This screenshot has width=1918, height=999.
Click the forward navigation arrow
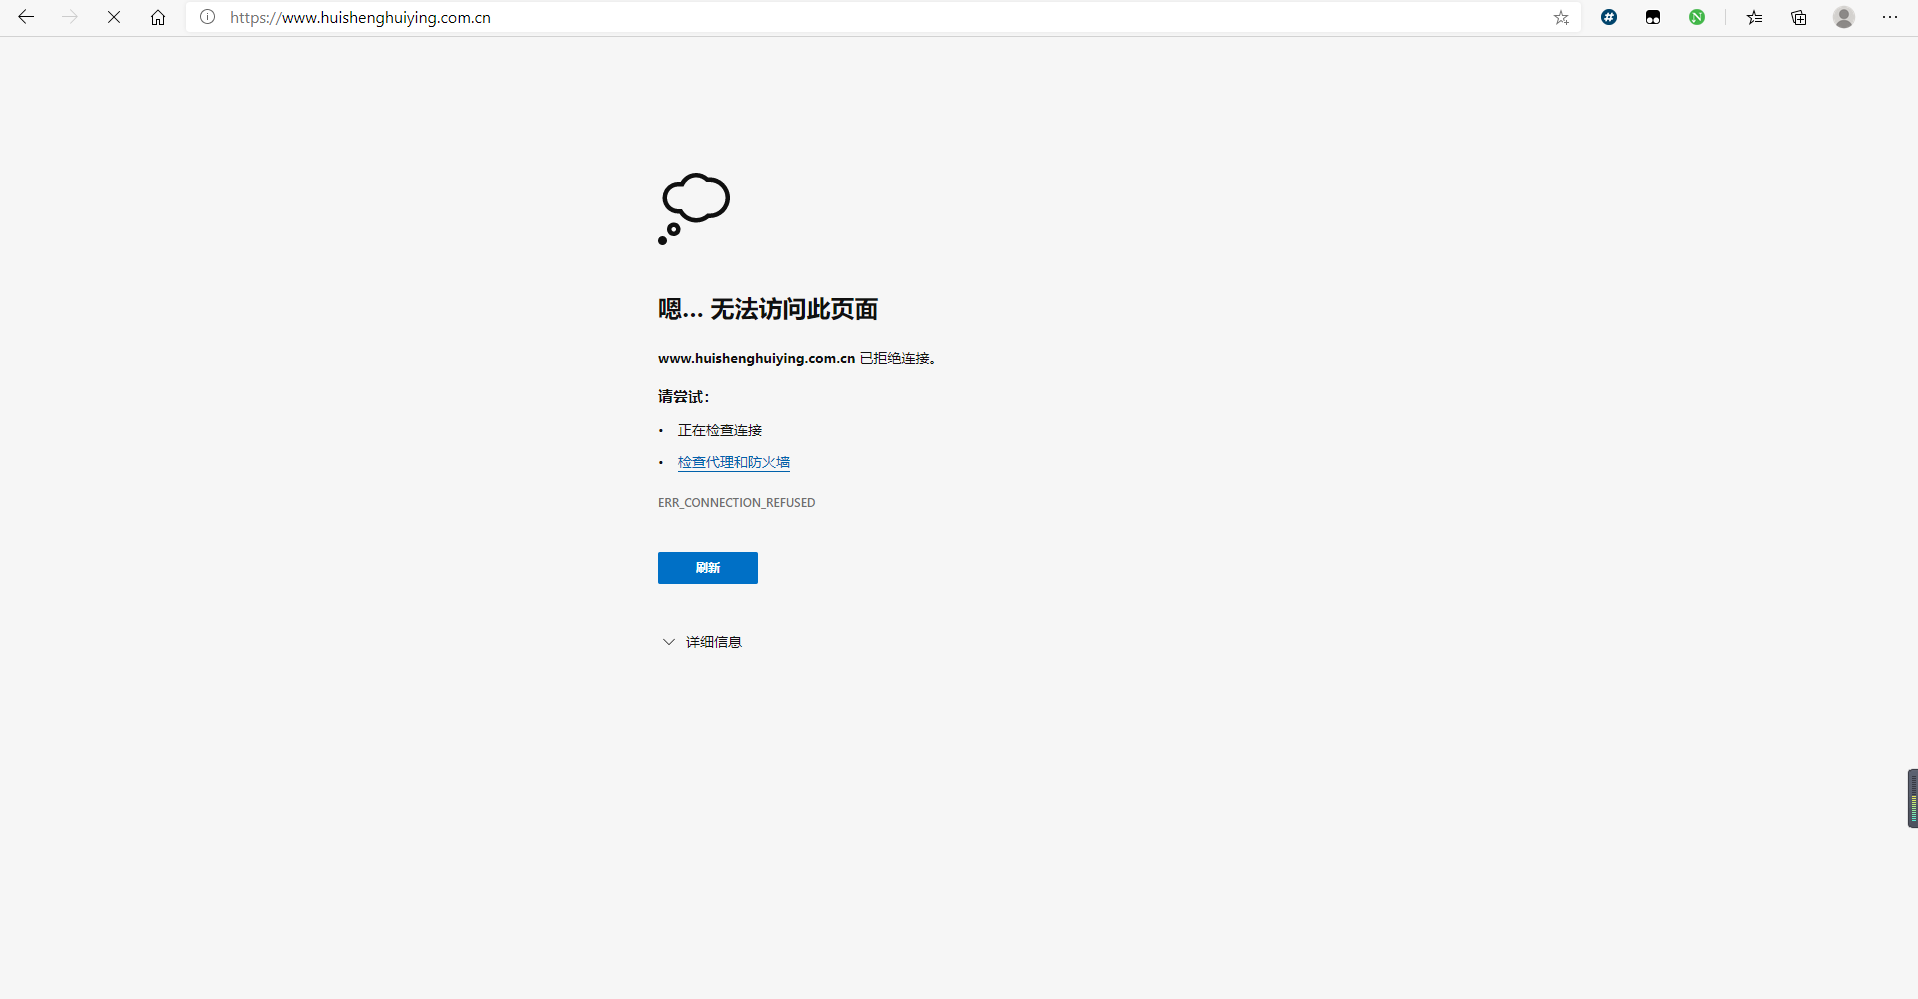click(x=70, y=17)
